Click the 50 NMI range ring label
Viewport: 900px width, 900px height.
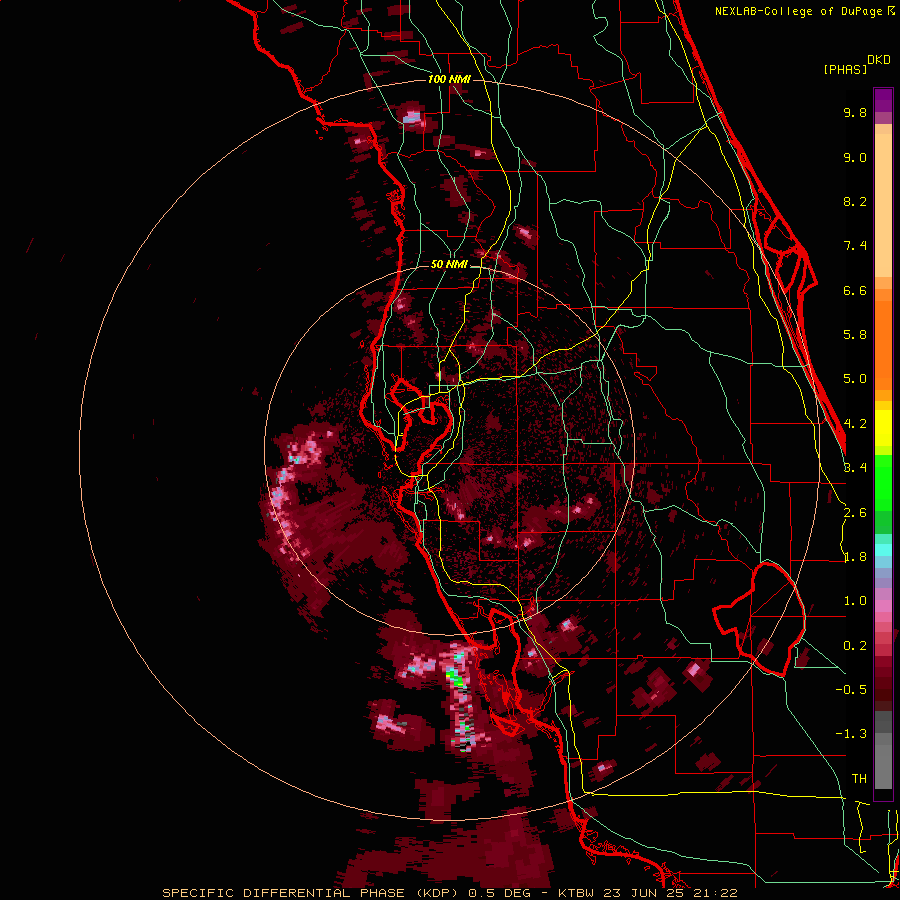(449, 265)
